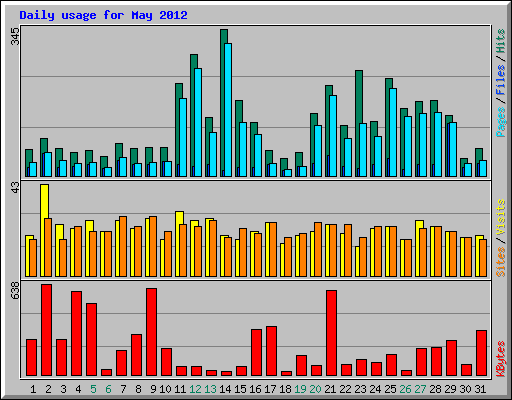Click the Files legend label
Image resolution: width=512 pixels, height=400 pixels.
[x=501, y=80]
